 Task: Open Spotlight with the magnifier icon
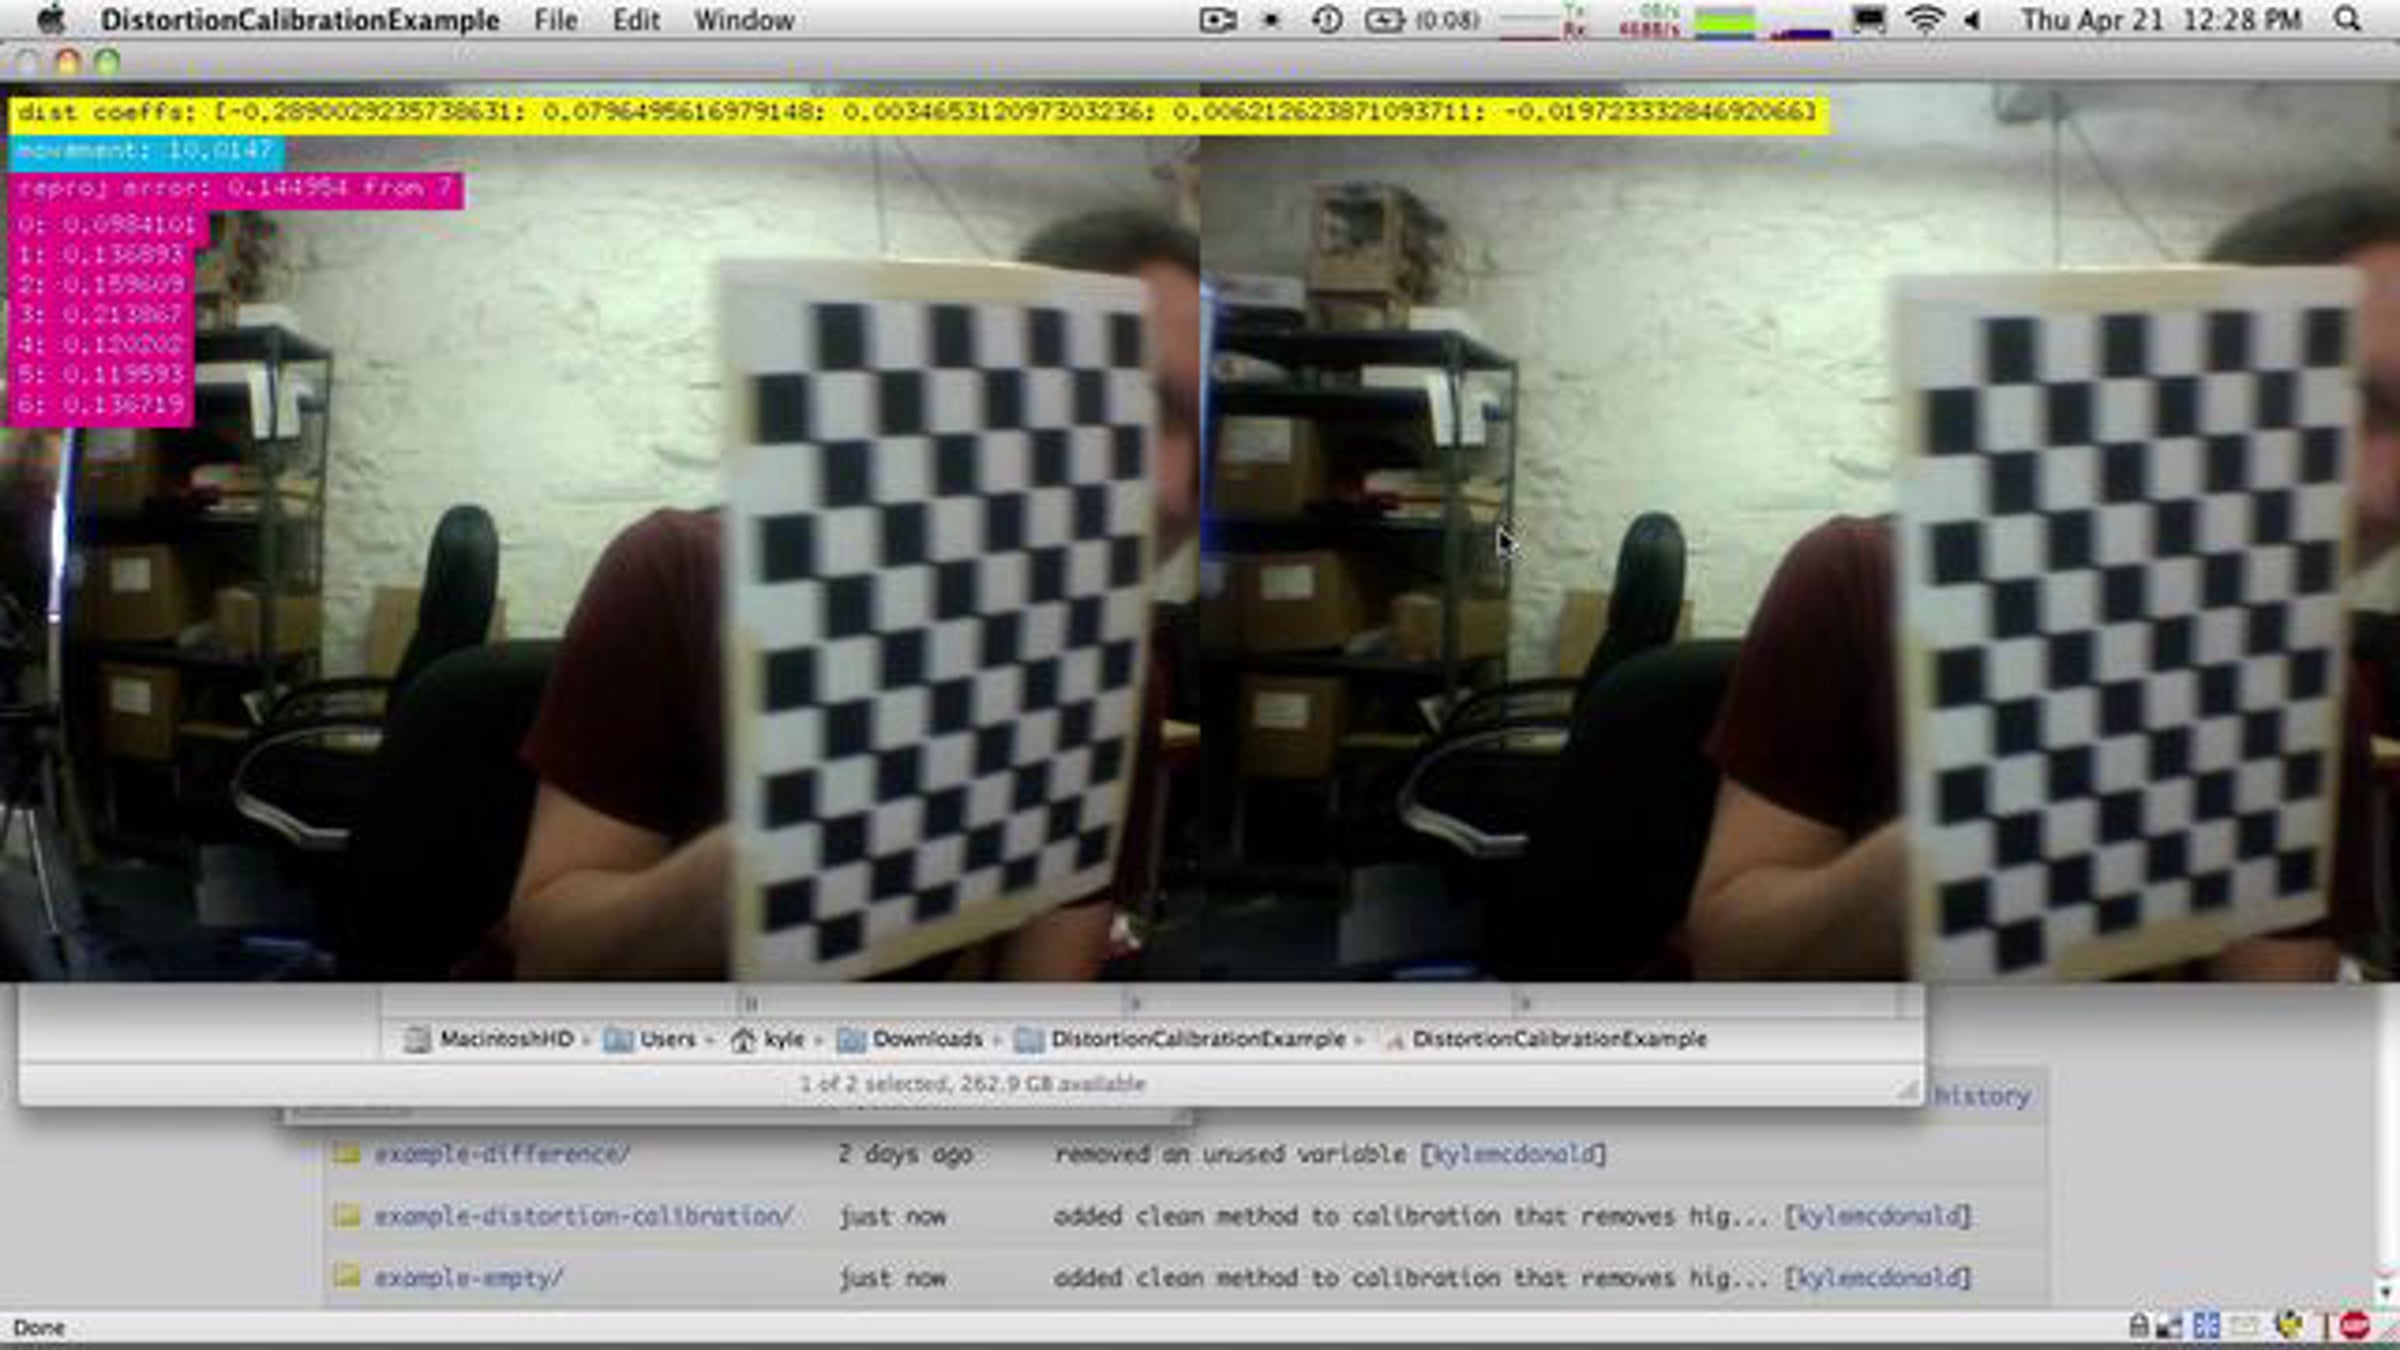[x=2345, y=19]
